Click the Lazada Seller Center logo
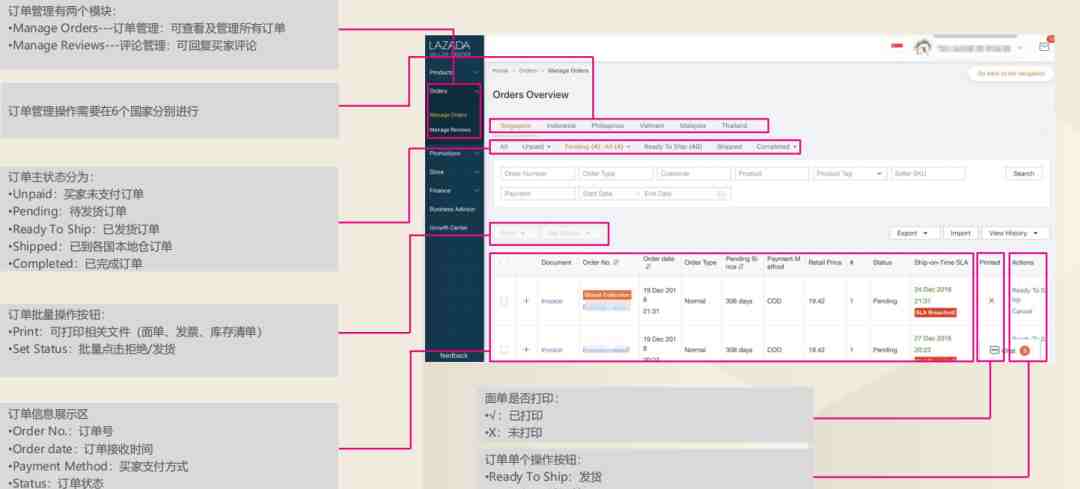Viewport: 1080px width, 489px height. [450, 47]
